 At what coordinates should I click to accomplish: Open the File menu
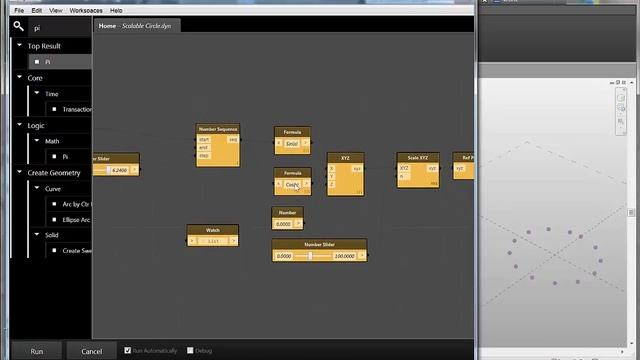[19, 10]
